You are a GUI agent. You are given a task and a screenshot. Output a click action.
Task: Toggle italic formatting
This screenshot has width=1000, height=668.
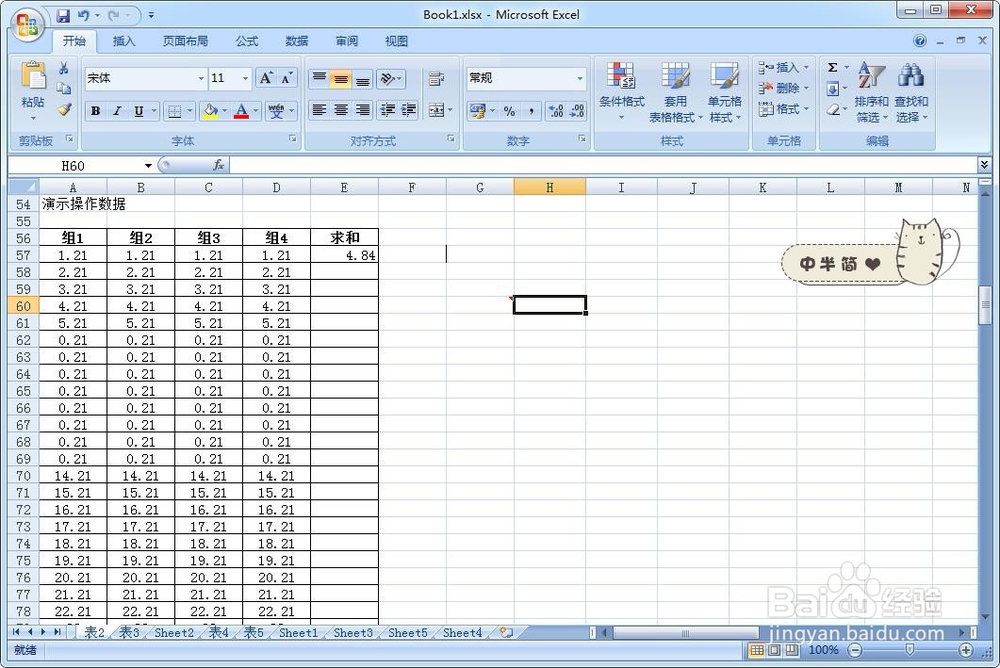(x=117, y=111)
